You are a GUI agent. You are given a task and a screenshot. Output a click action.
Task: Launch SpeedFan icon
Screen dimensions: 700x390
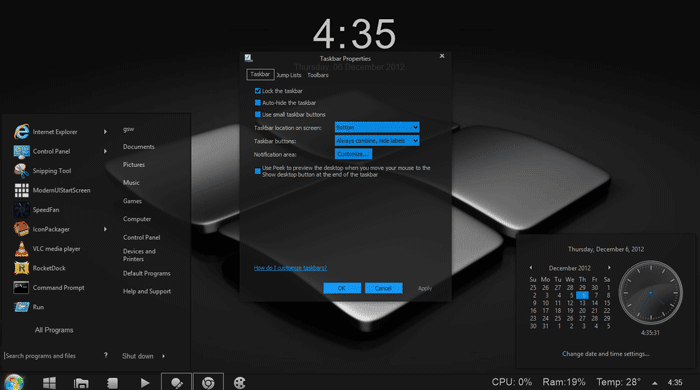[x=21, y=210]
